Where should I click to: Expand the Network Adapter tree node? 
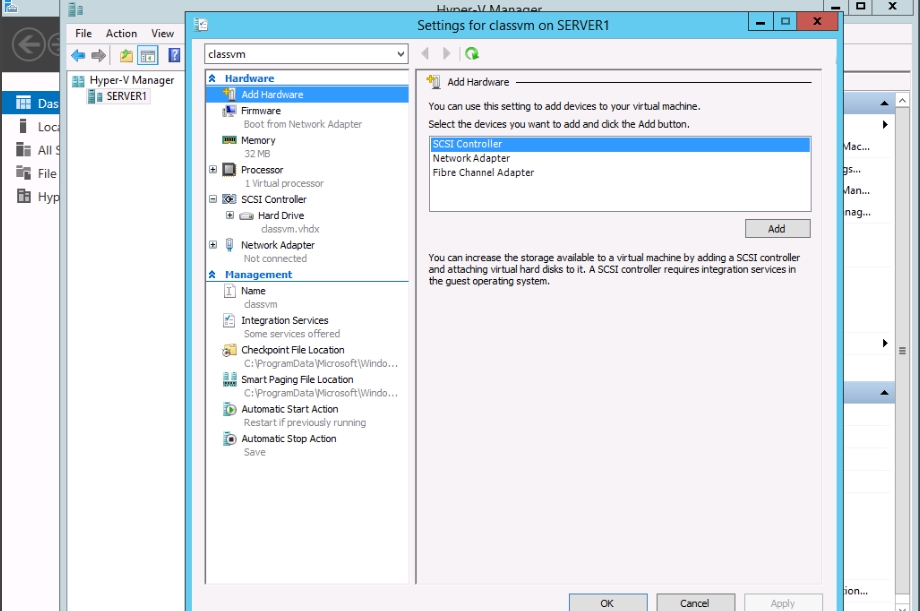213,245
